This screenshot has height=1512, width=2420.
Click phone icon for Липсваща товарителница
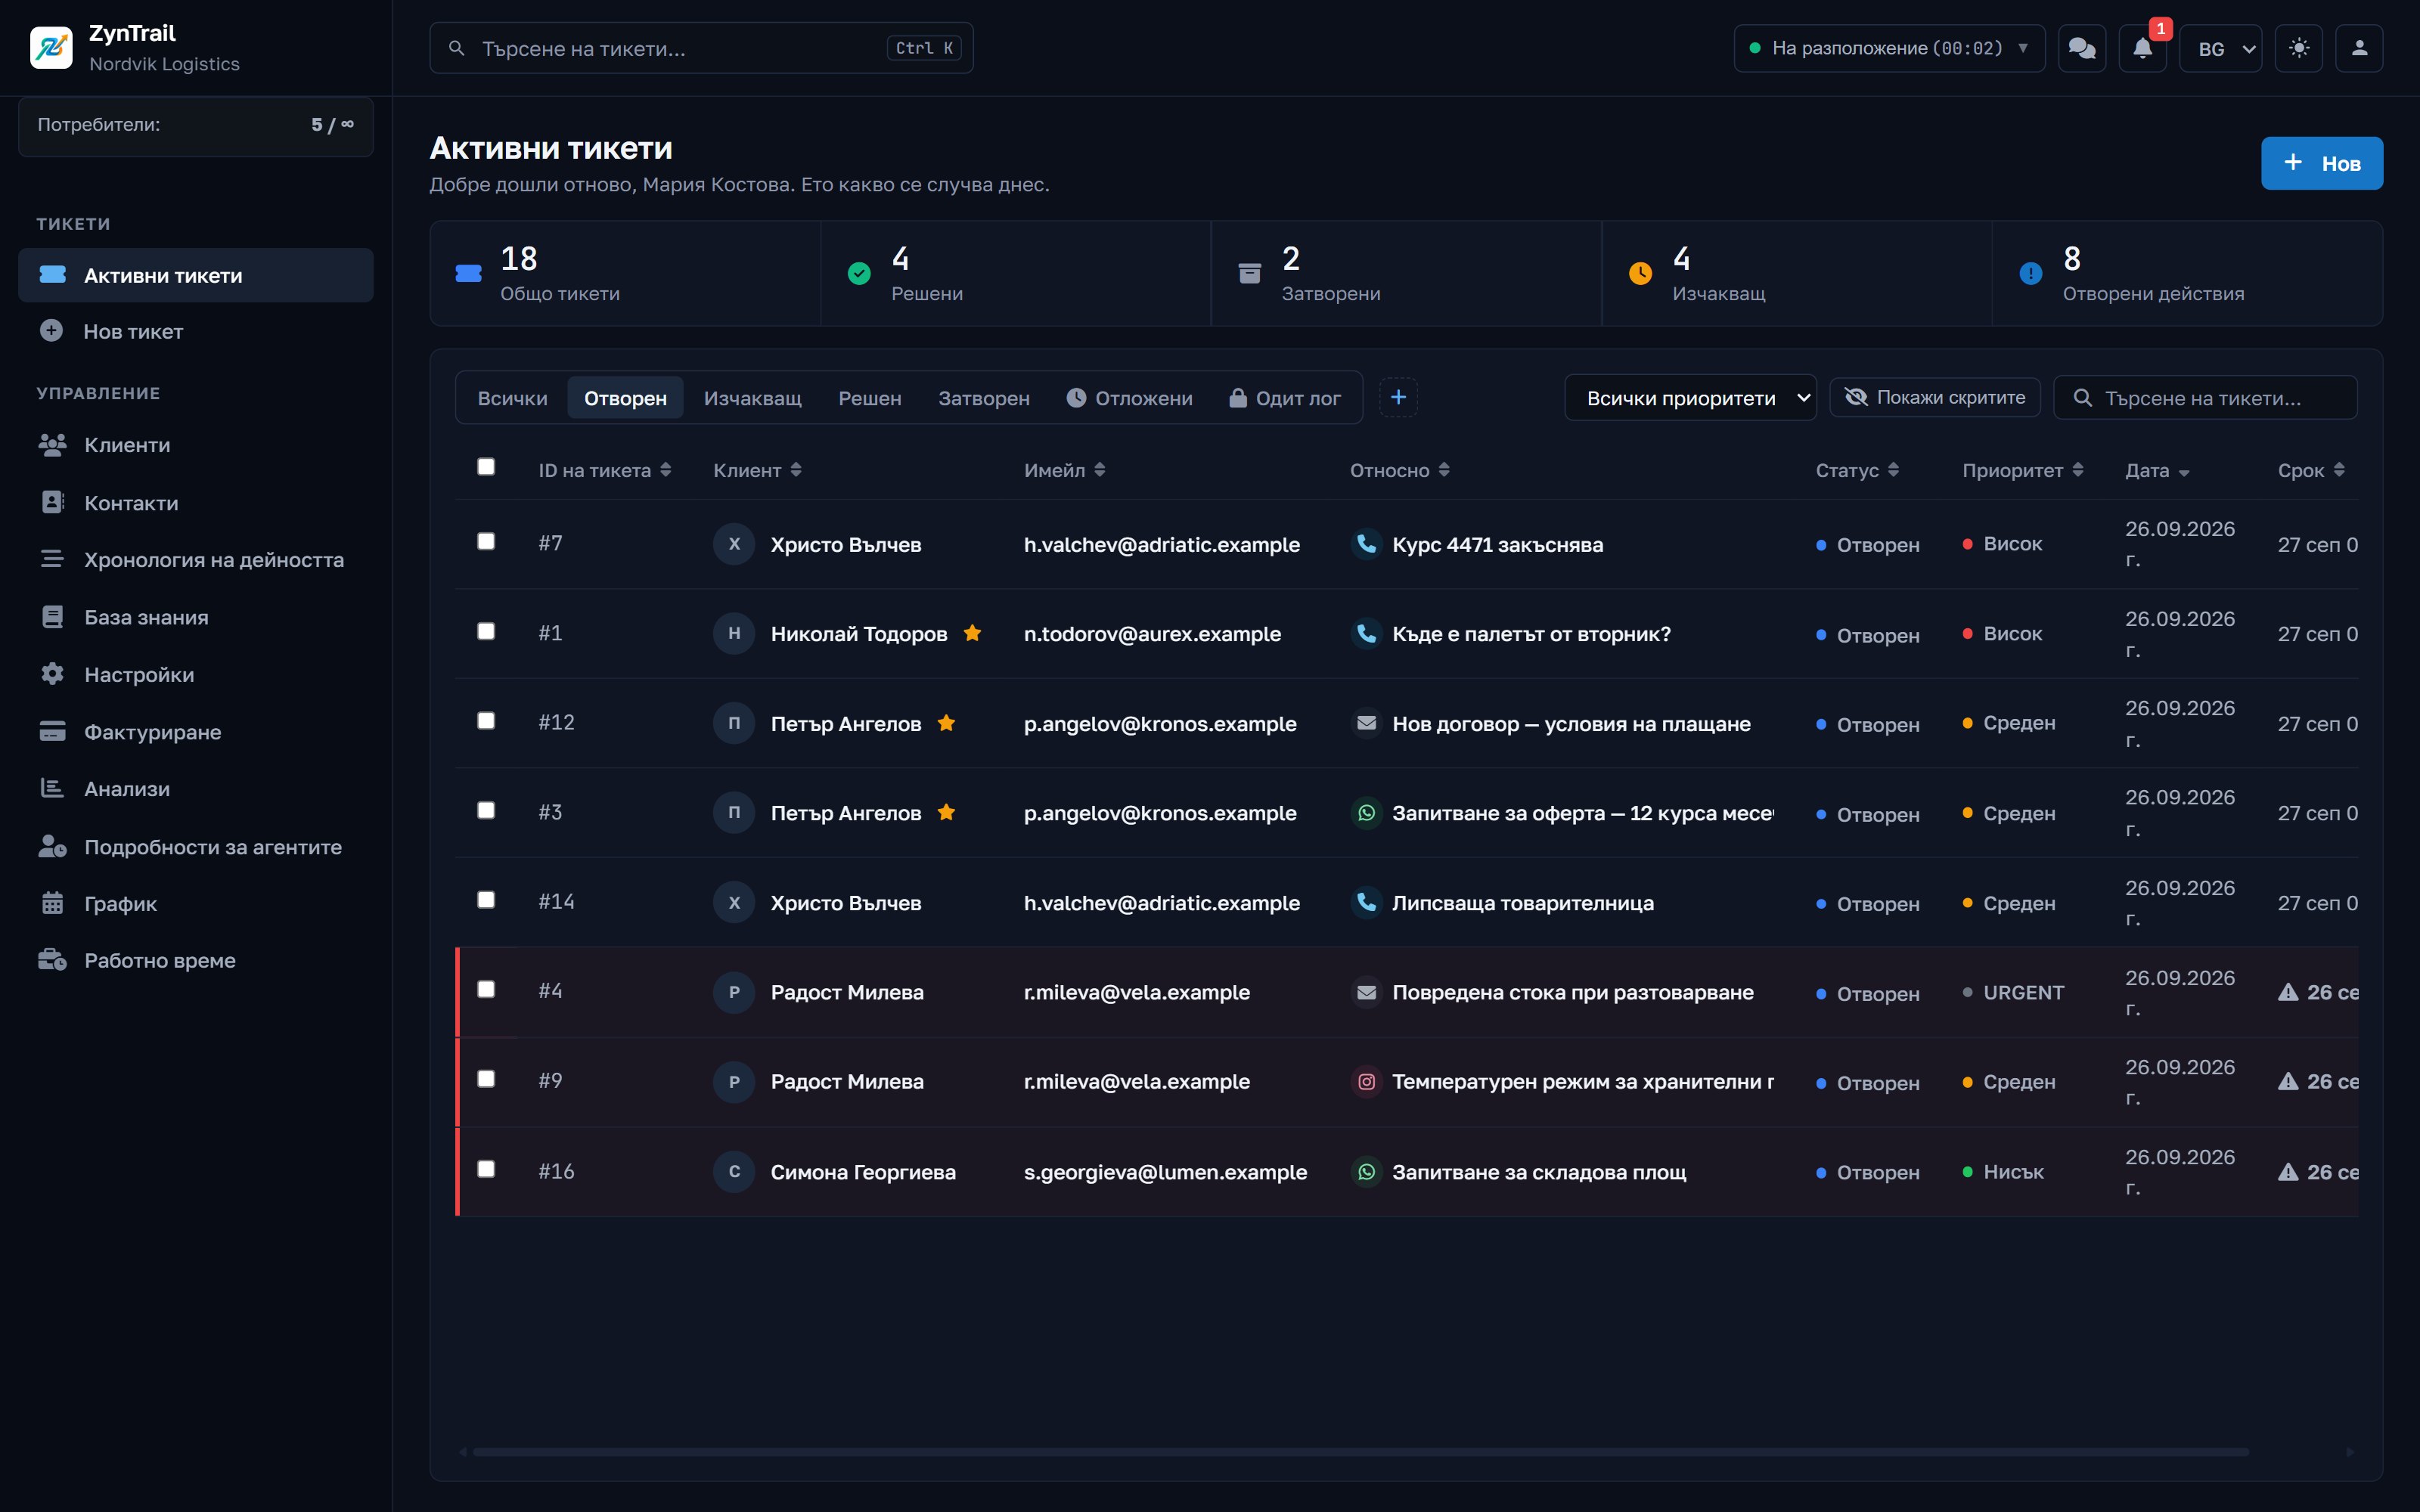[1366, 902]
